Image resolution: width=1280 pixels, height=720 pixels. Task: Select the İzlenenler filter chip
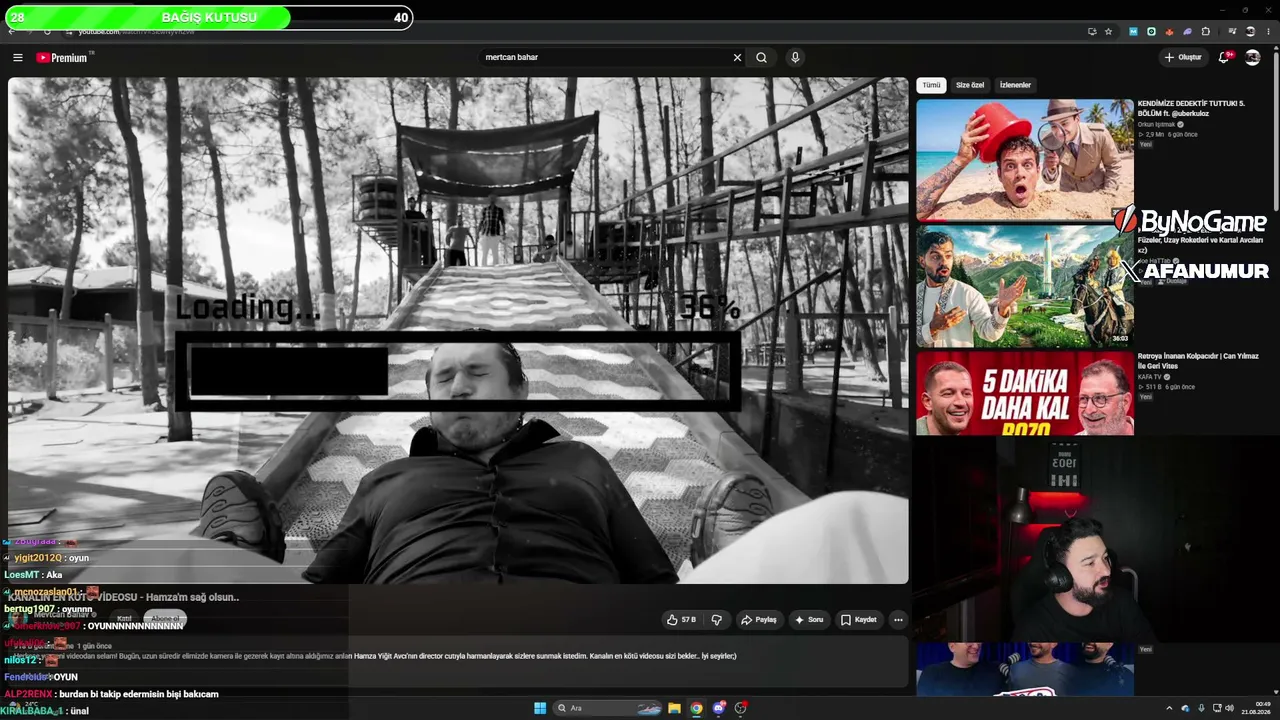coord(1015,85)
